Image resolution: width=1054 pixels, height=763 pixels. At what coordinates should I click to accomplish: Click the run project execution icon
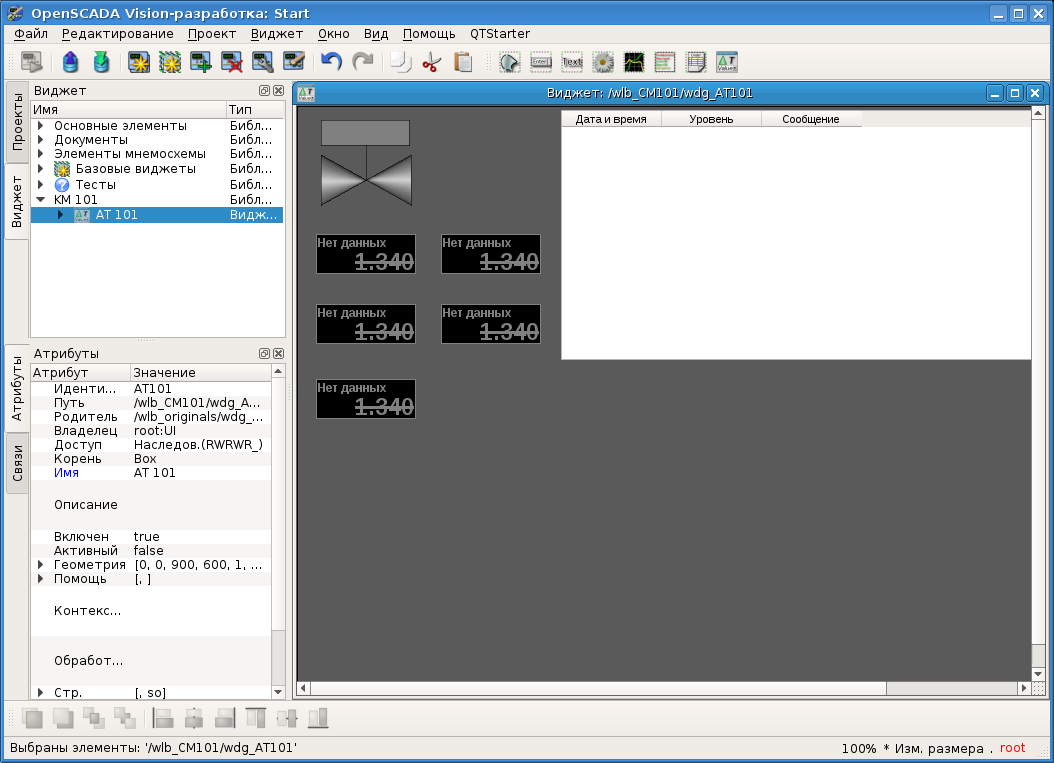point(32,62)
